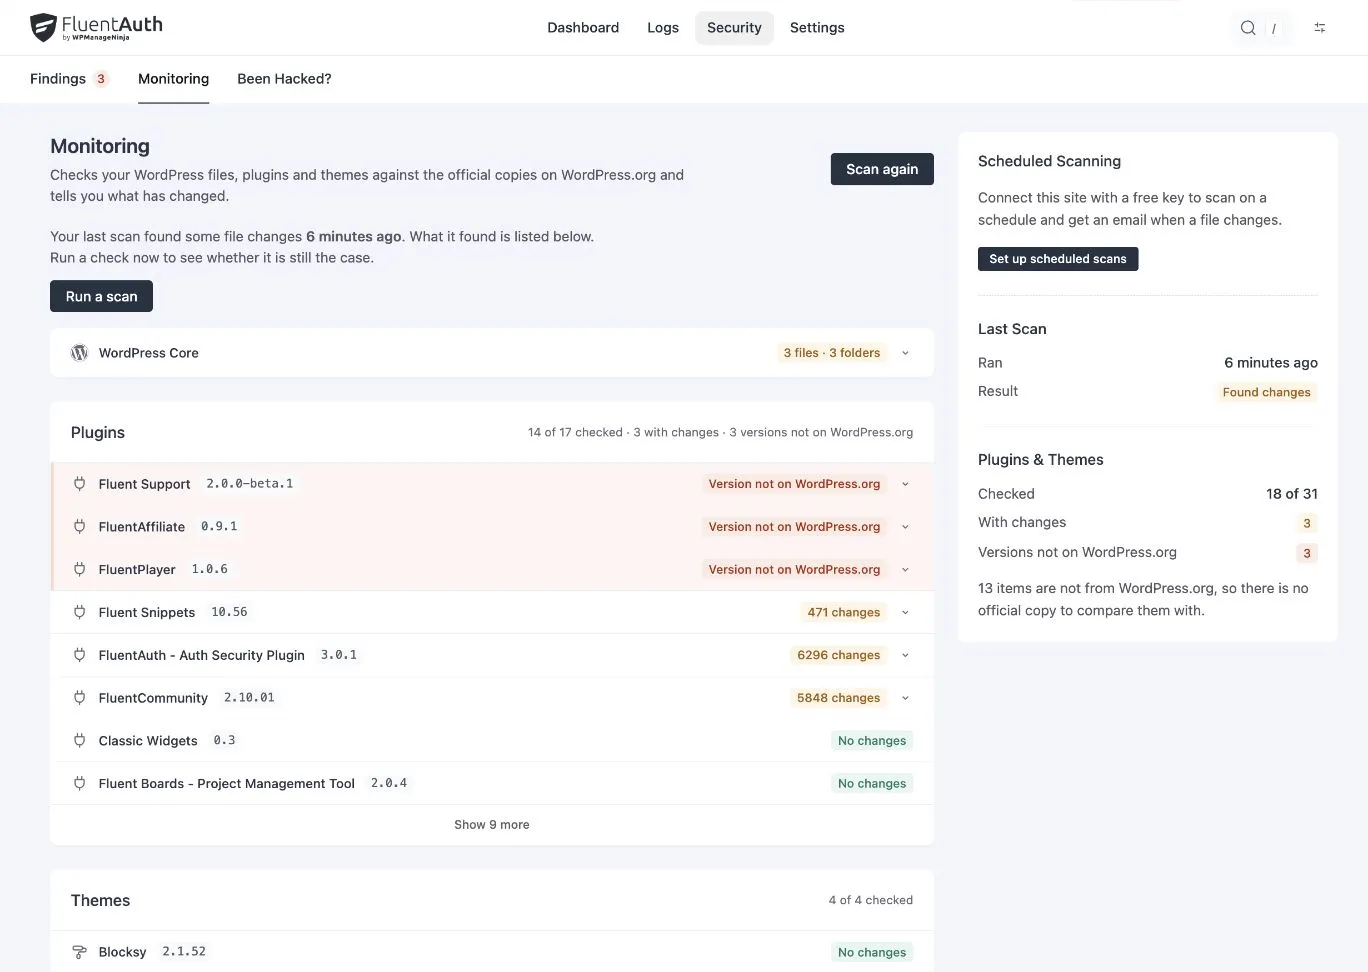1368x972 pixels.
Task: Click plug icon beside Fluent Snippets
Action: [x=79, y=612]
